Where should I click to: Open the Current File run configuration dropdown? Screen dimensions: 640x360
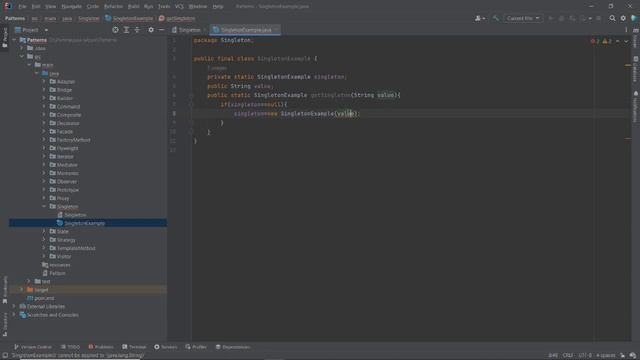coord(523,18)
